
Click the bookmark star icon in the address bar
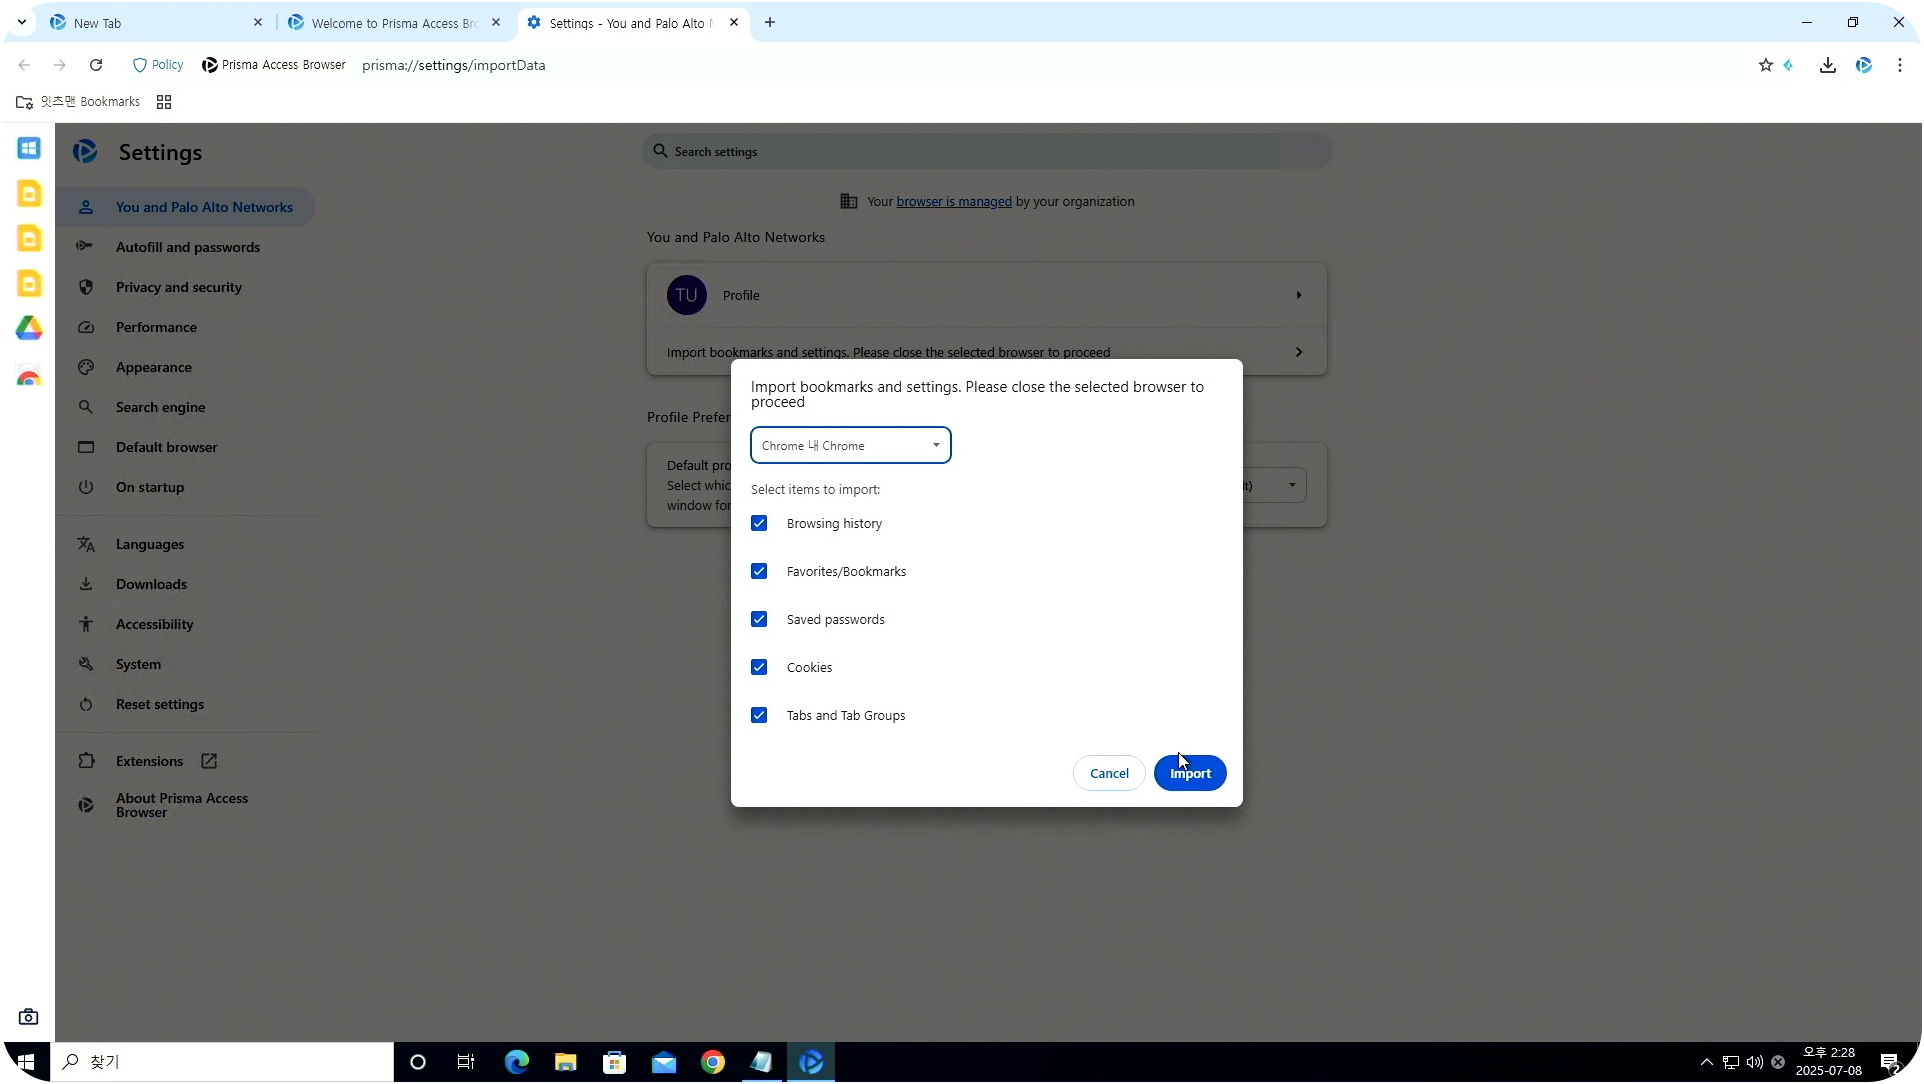pyautogui.click(x=1766, y=65)
